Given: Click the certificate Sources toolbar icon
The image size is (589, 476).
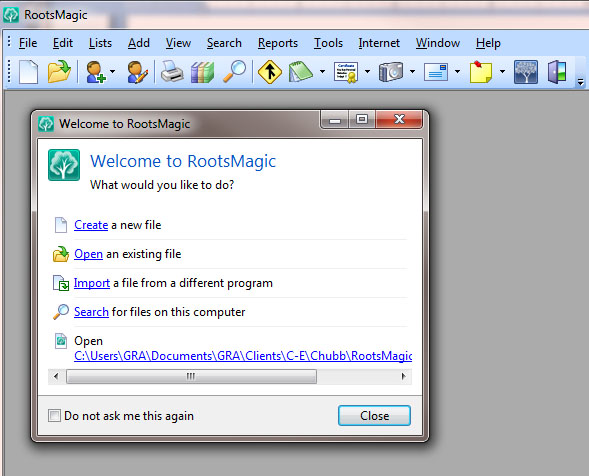Looking at the screenshot, I should [346, 72].
